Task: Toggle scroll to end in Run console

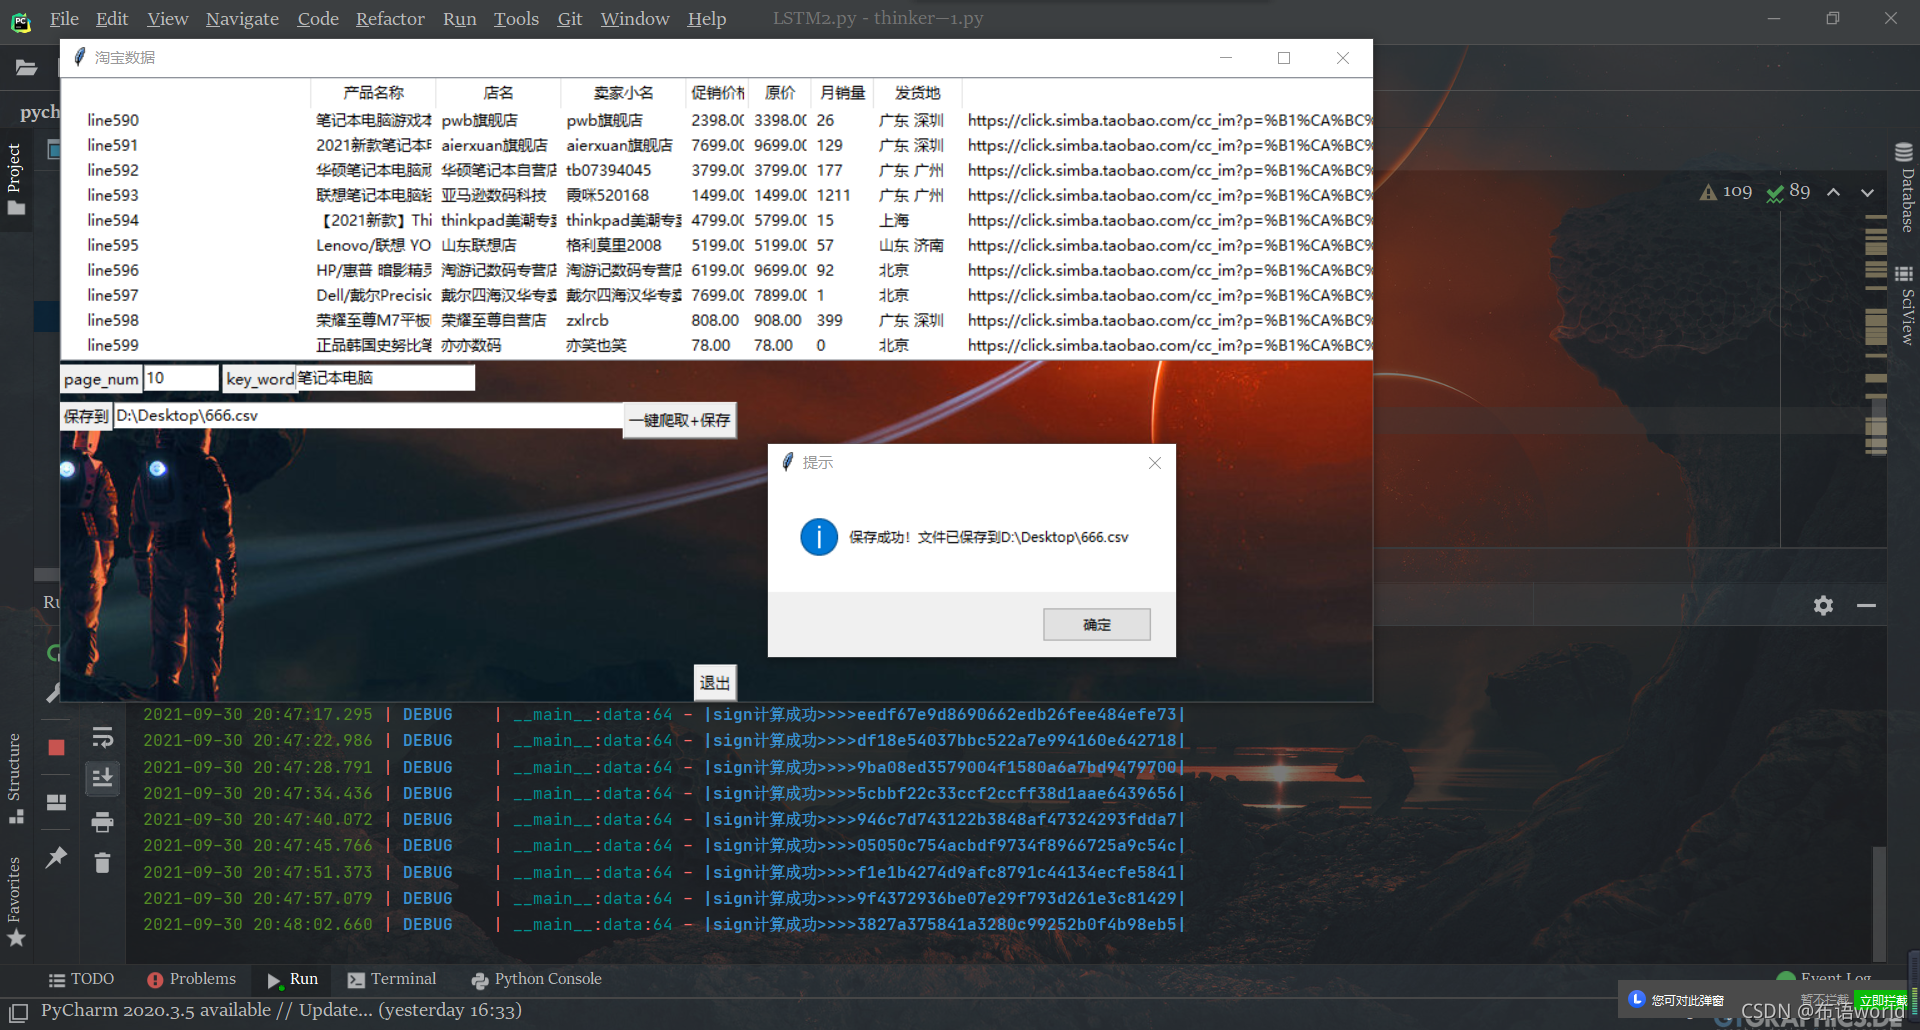Action: 102,778
